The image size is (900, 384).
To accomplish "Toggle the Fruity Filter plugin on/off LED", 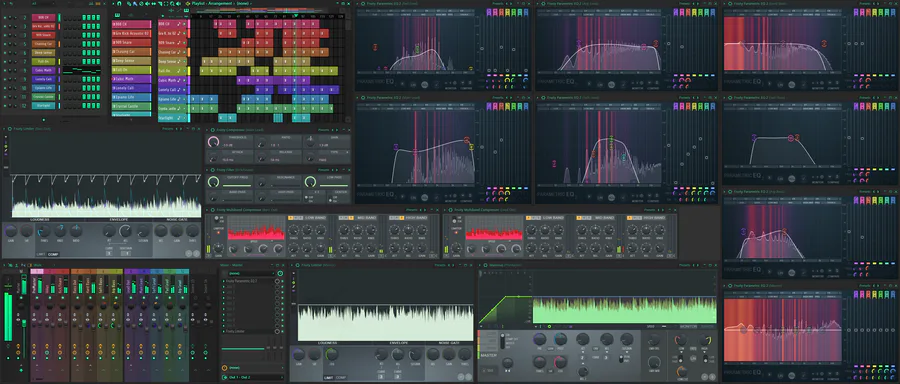I will [212, 170].
